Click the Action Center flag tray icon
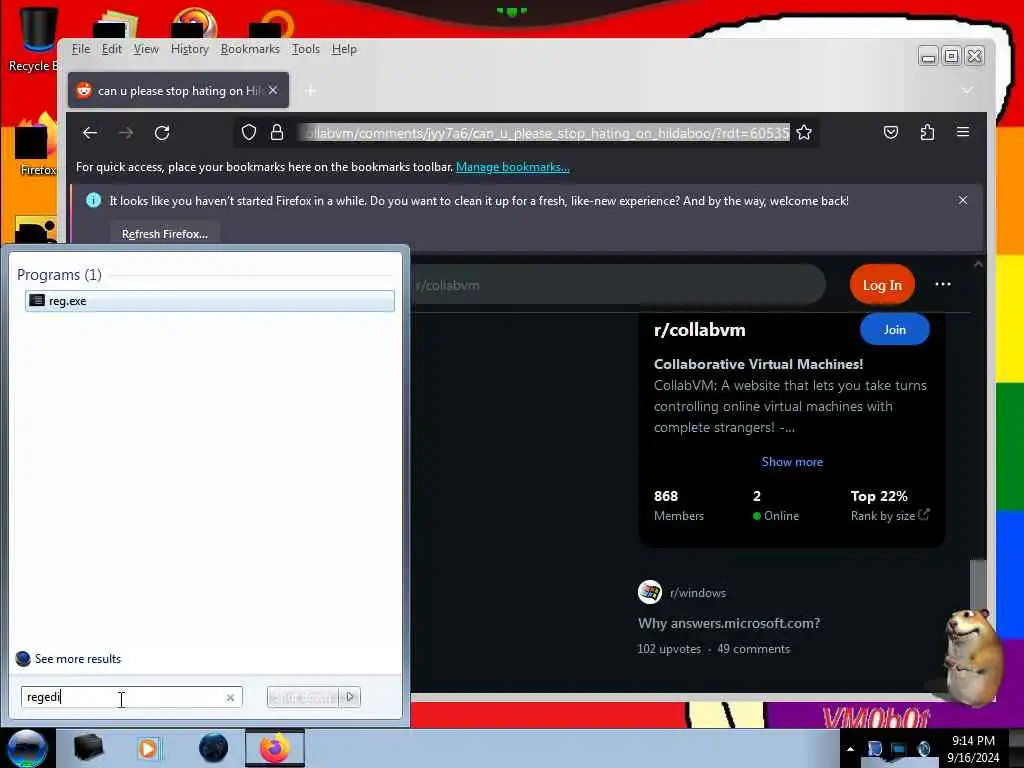This screenshot has height=768, width=1024. click(874, 749)
